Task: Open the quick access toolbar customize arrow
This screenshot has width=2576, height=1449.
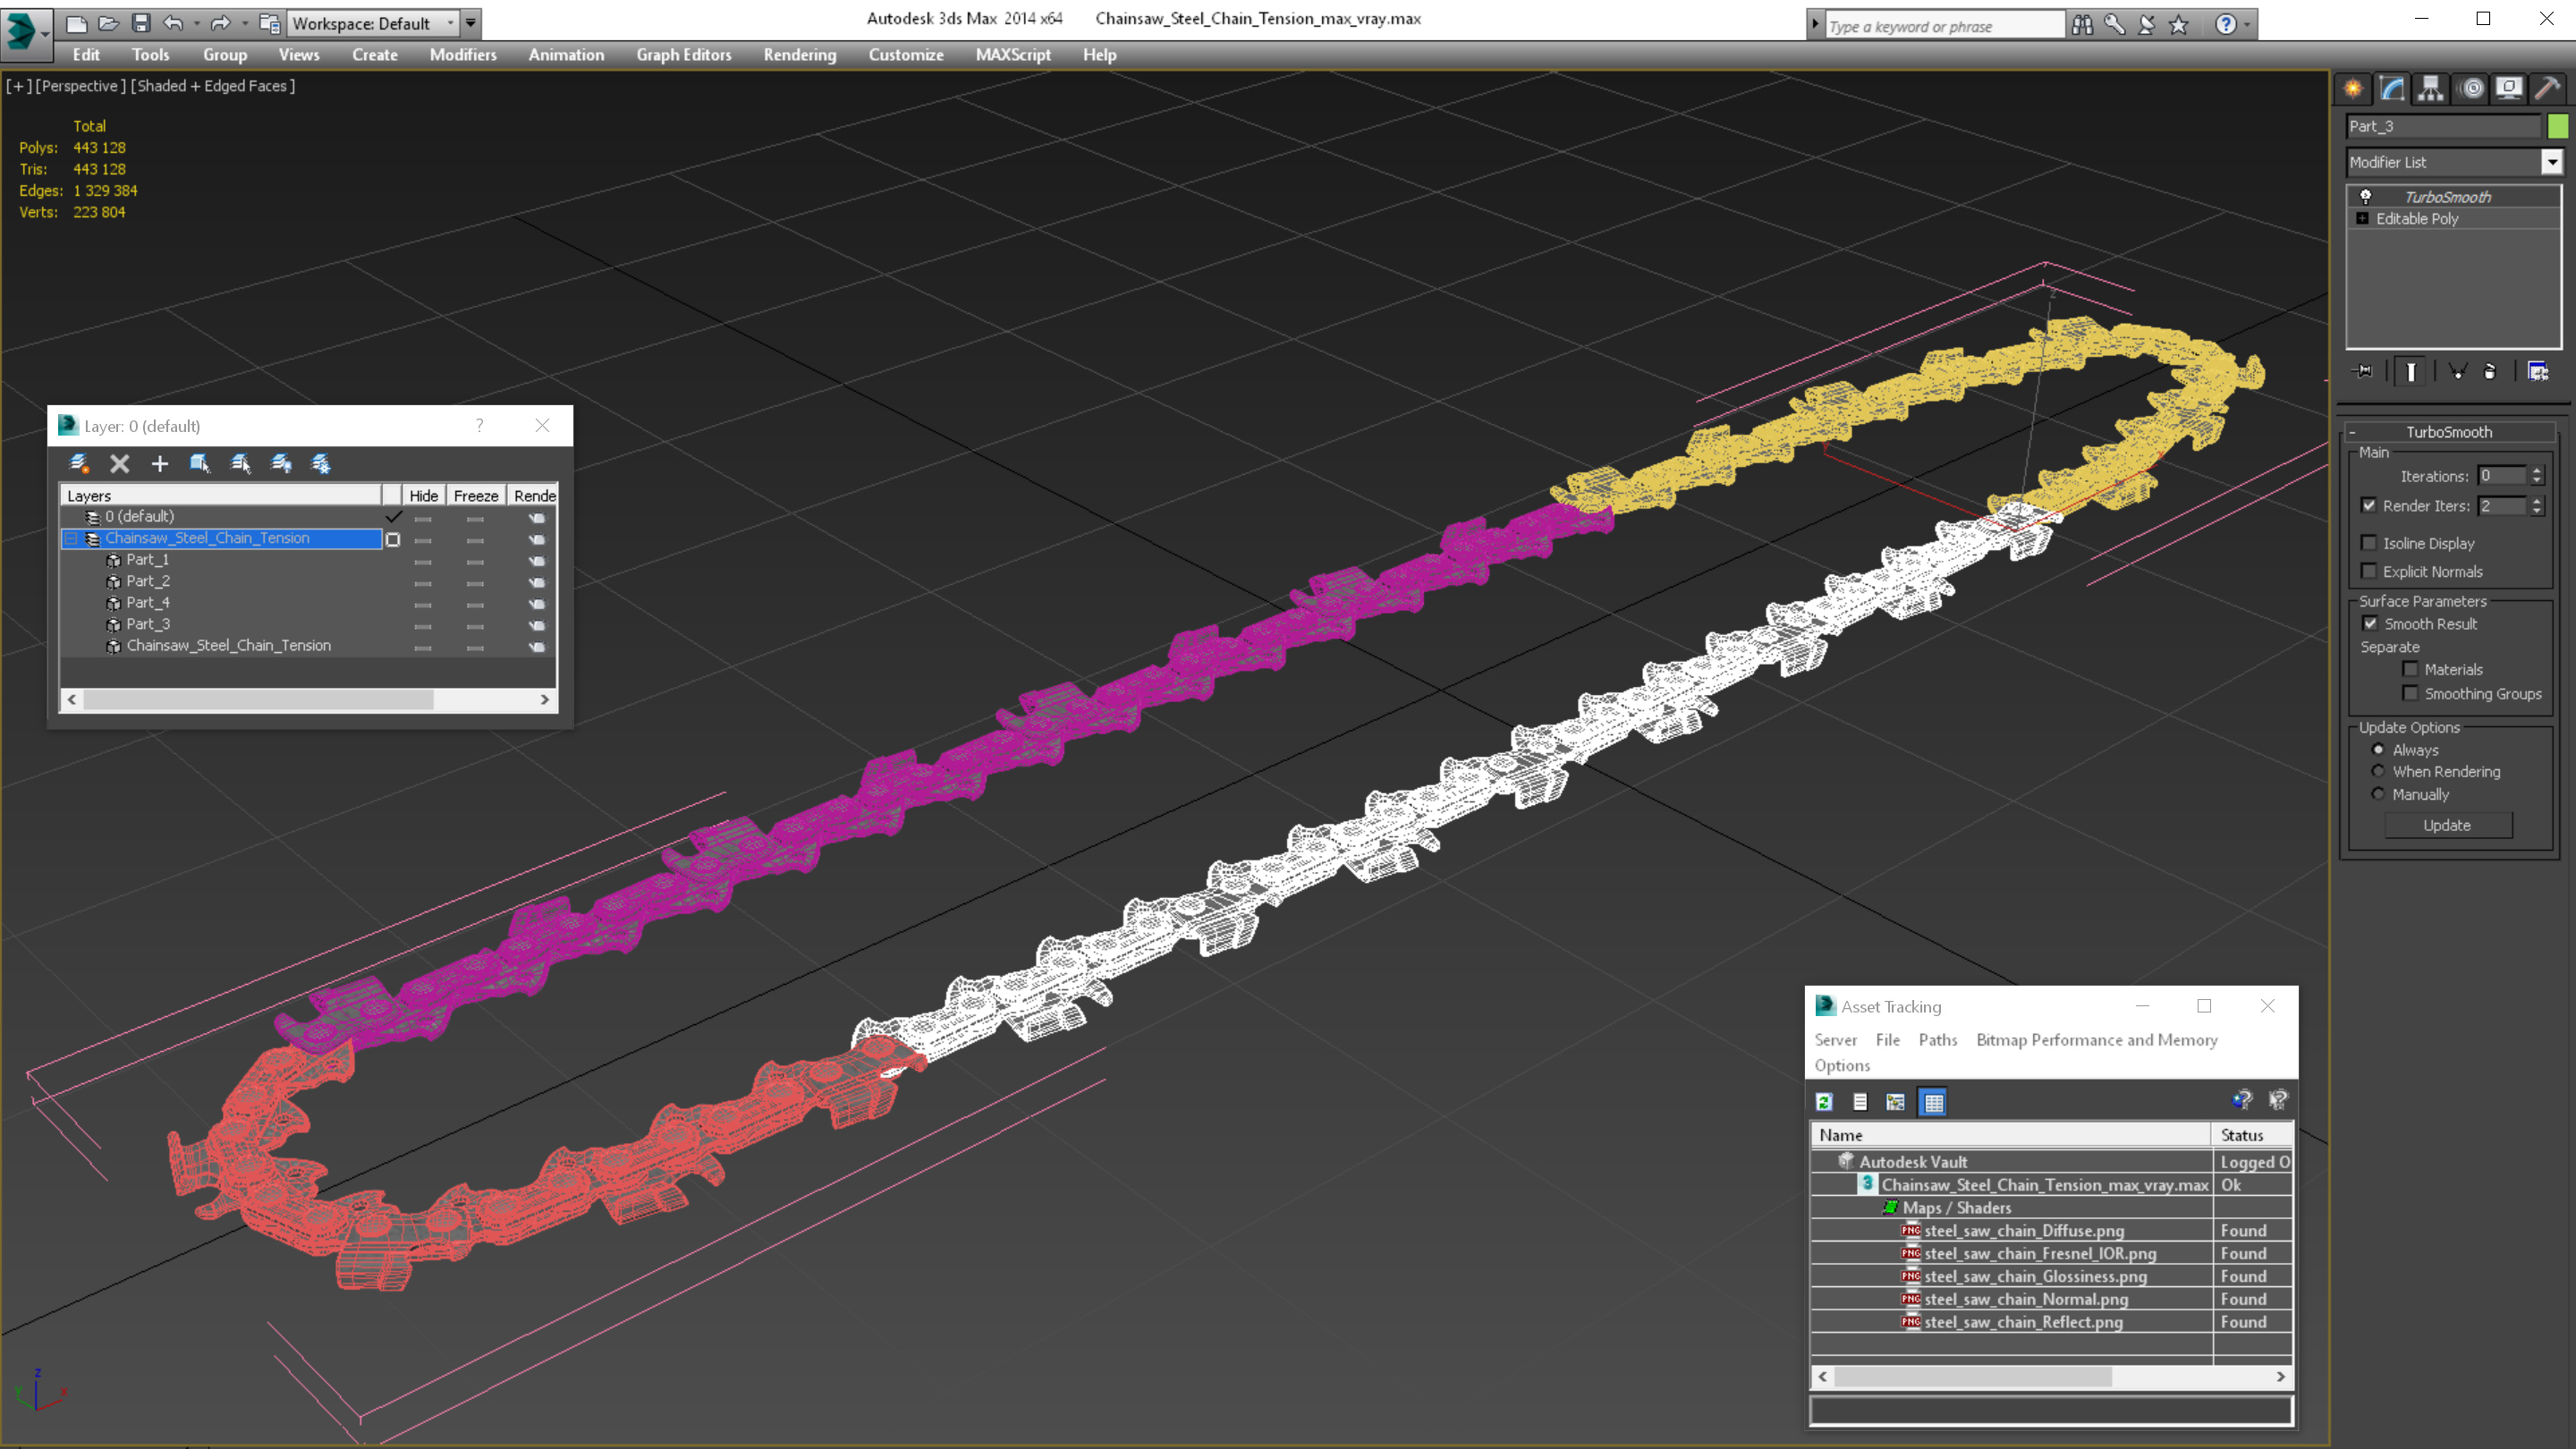Action: click(x=470, y=23)
